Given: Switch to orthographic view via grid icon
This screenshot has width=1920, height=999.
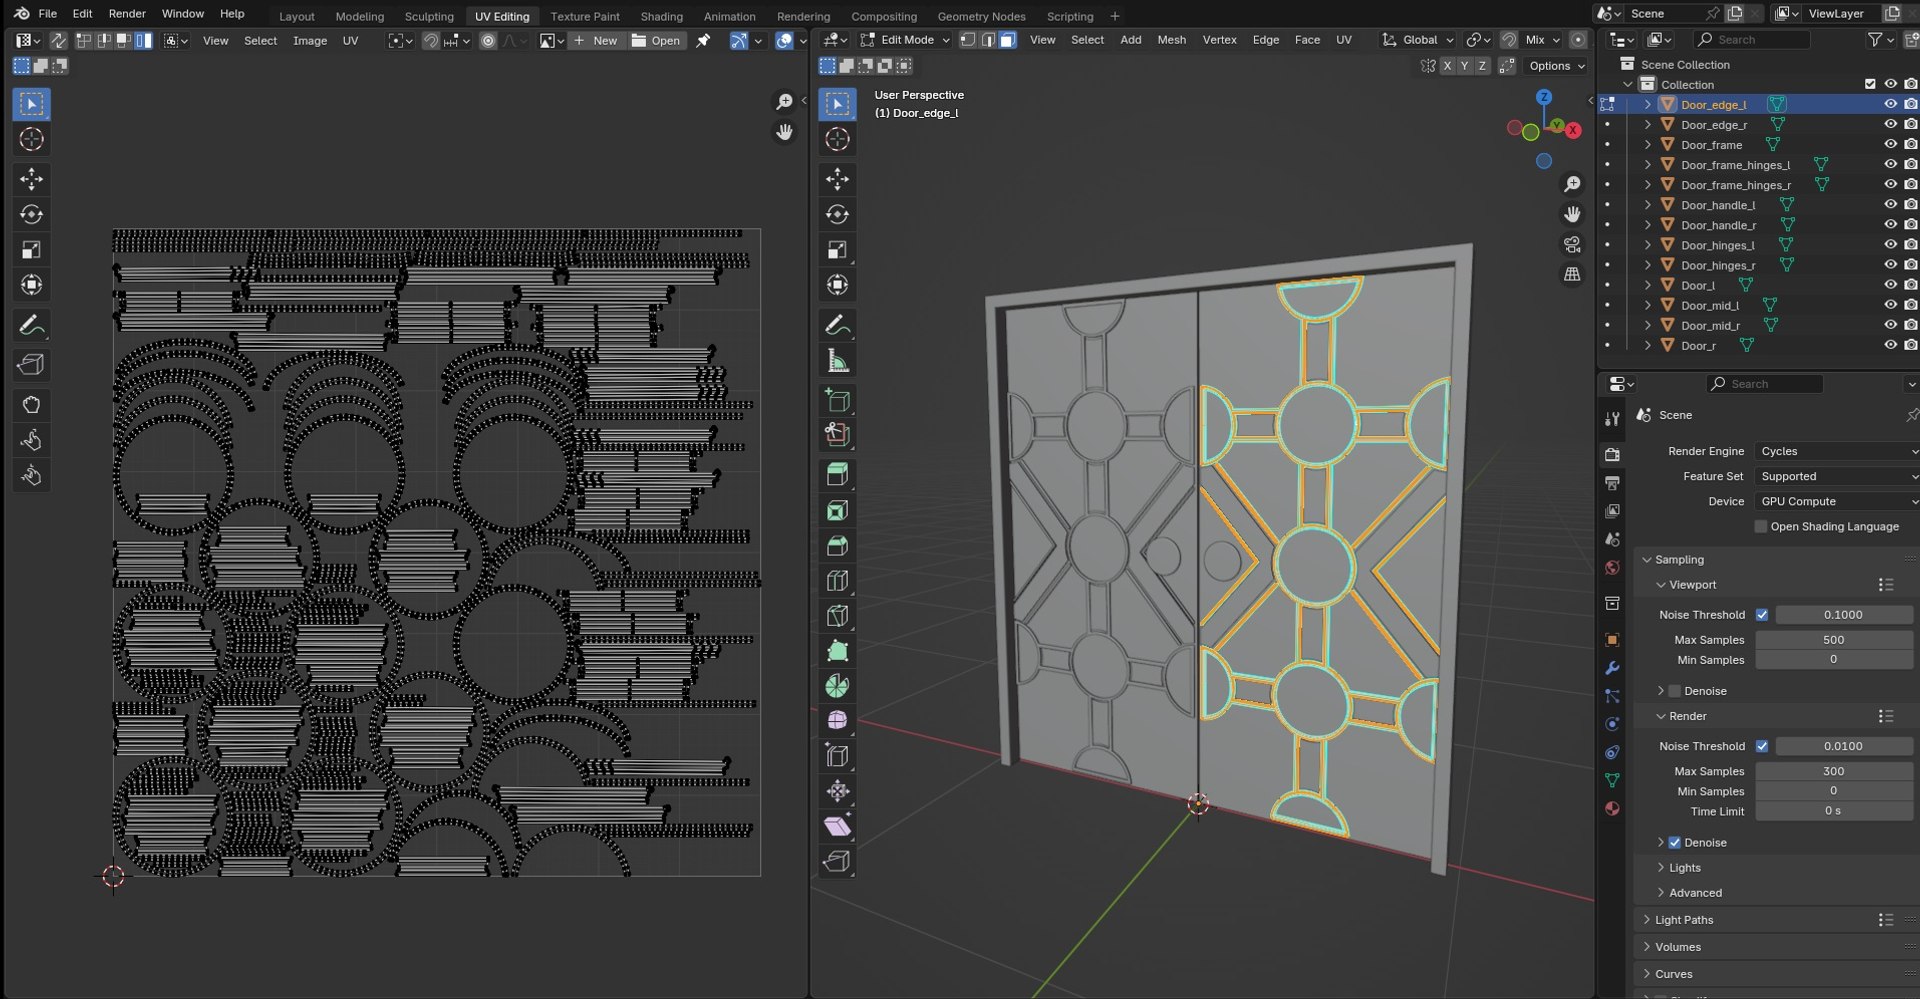Looking at the screenshot, I should [1572, 274].
